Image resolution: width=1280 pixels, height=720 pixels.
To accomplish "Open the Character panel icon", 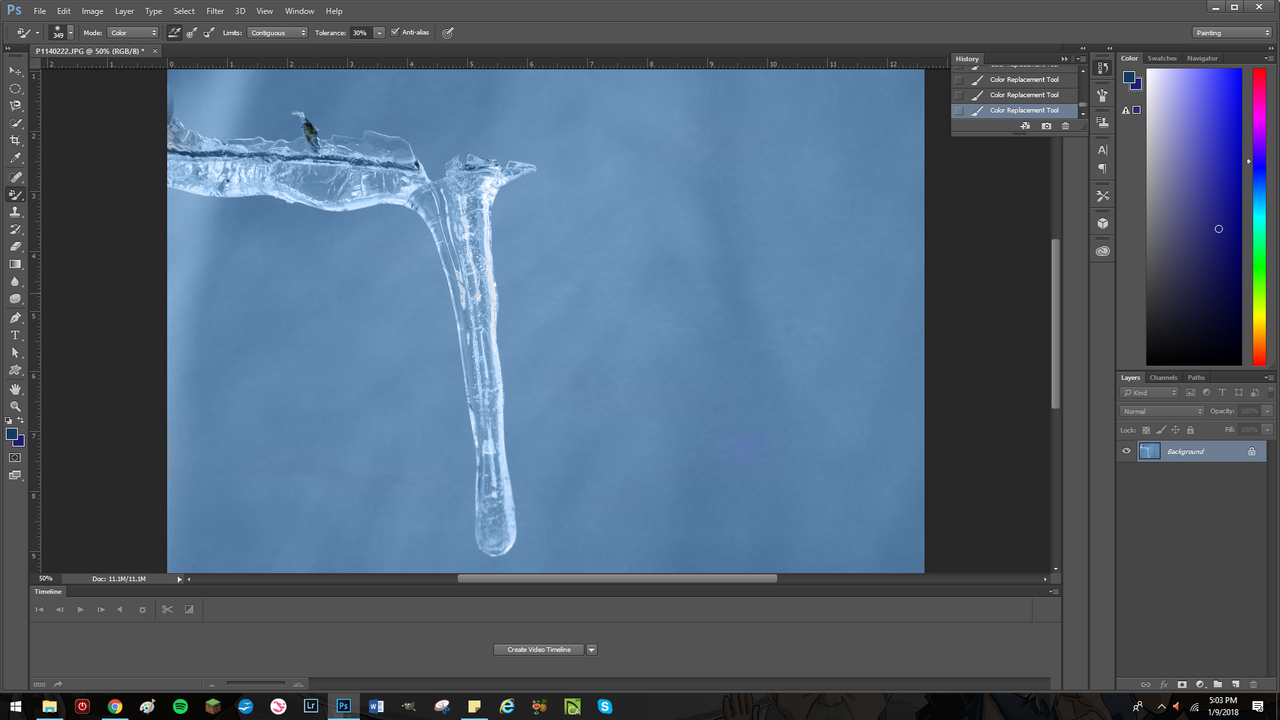I will [1102, 150].
